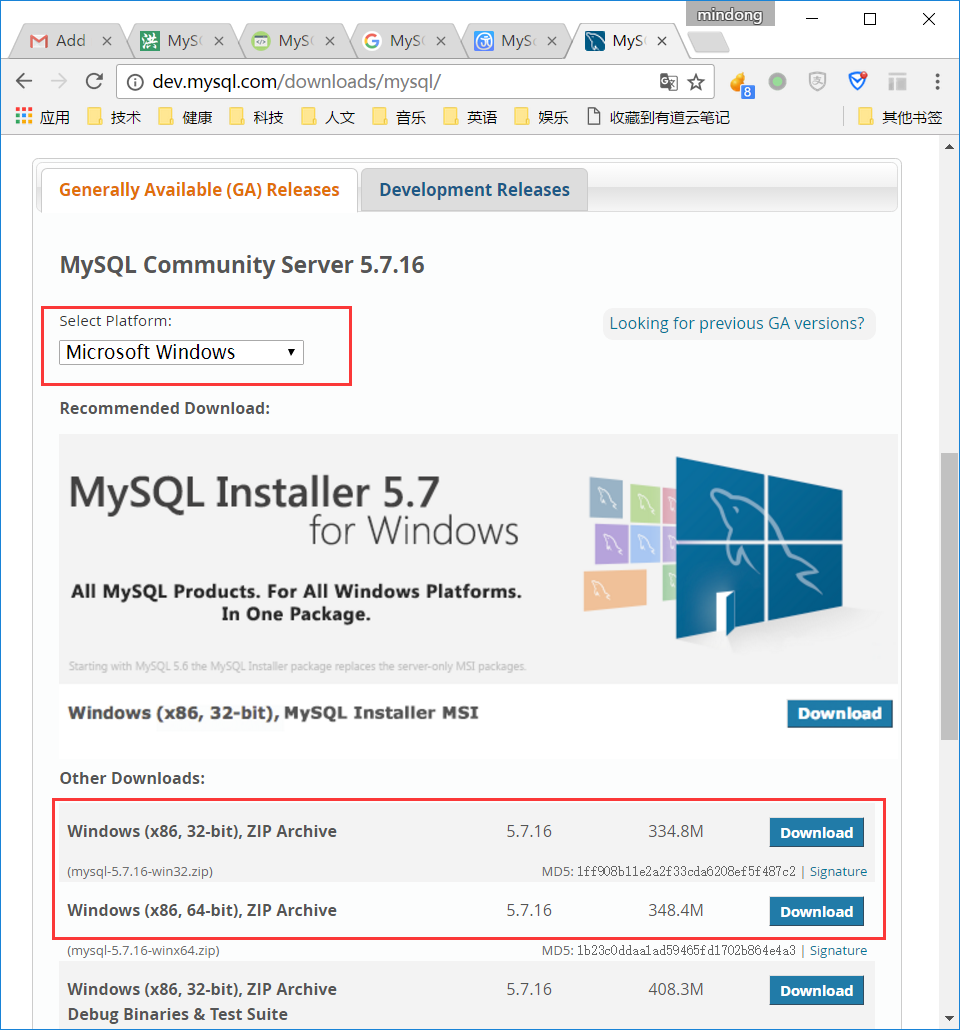
Task: Open the 健康 bookmarks folder
Action: (186, 117)
